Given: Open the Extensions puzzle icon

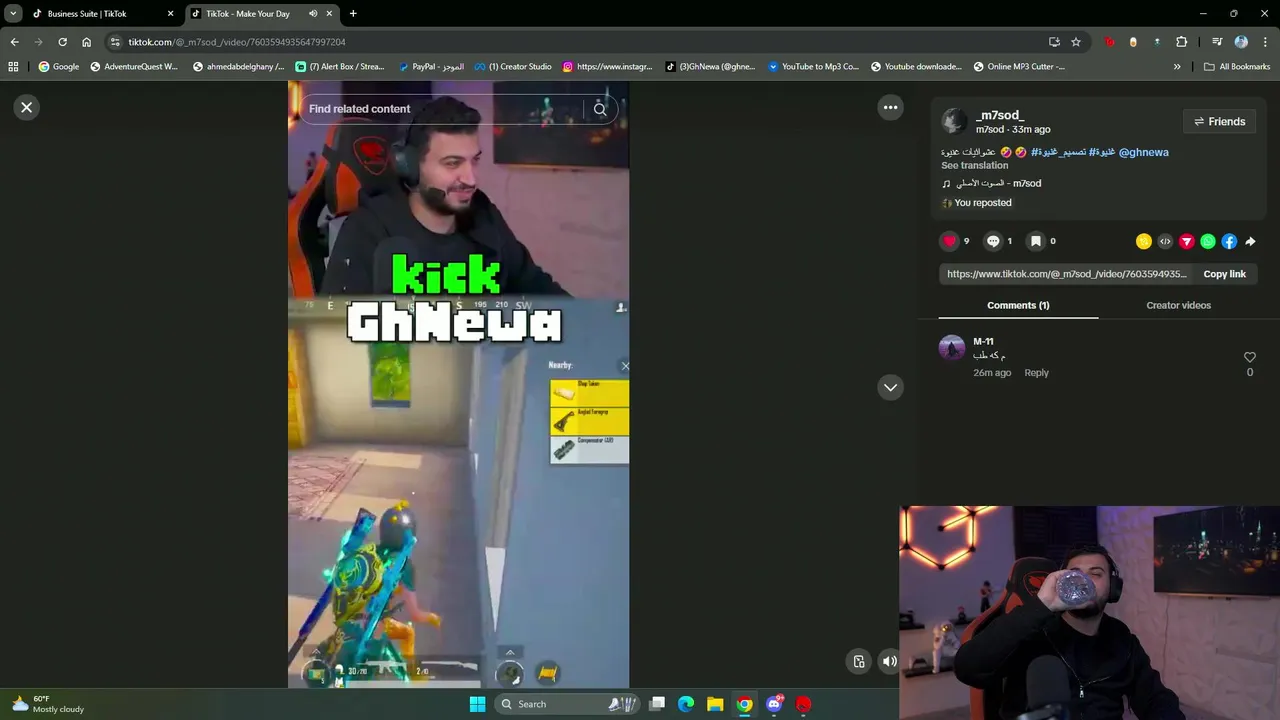Looking at the screenshot, I should (1182, 42).
